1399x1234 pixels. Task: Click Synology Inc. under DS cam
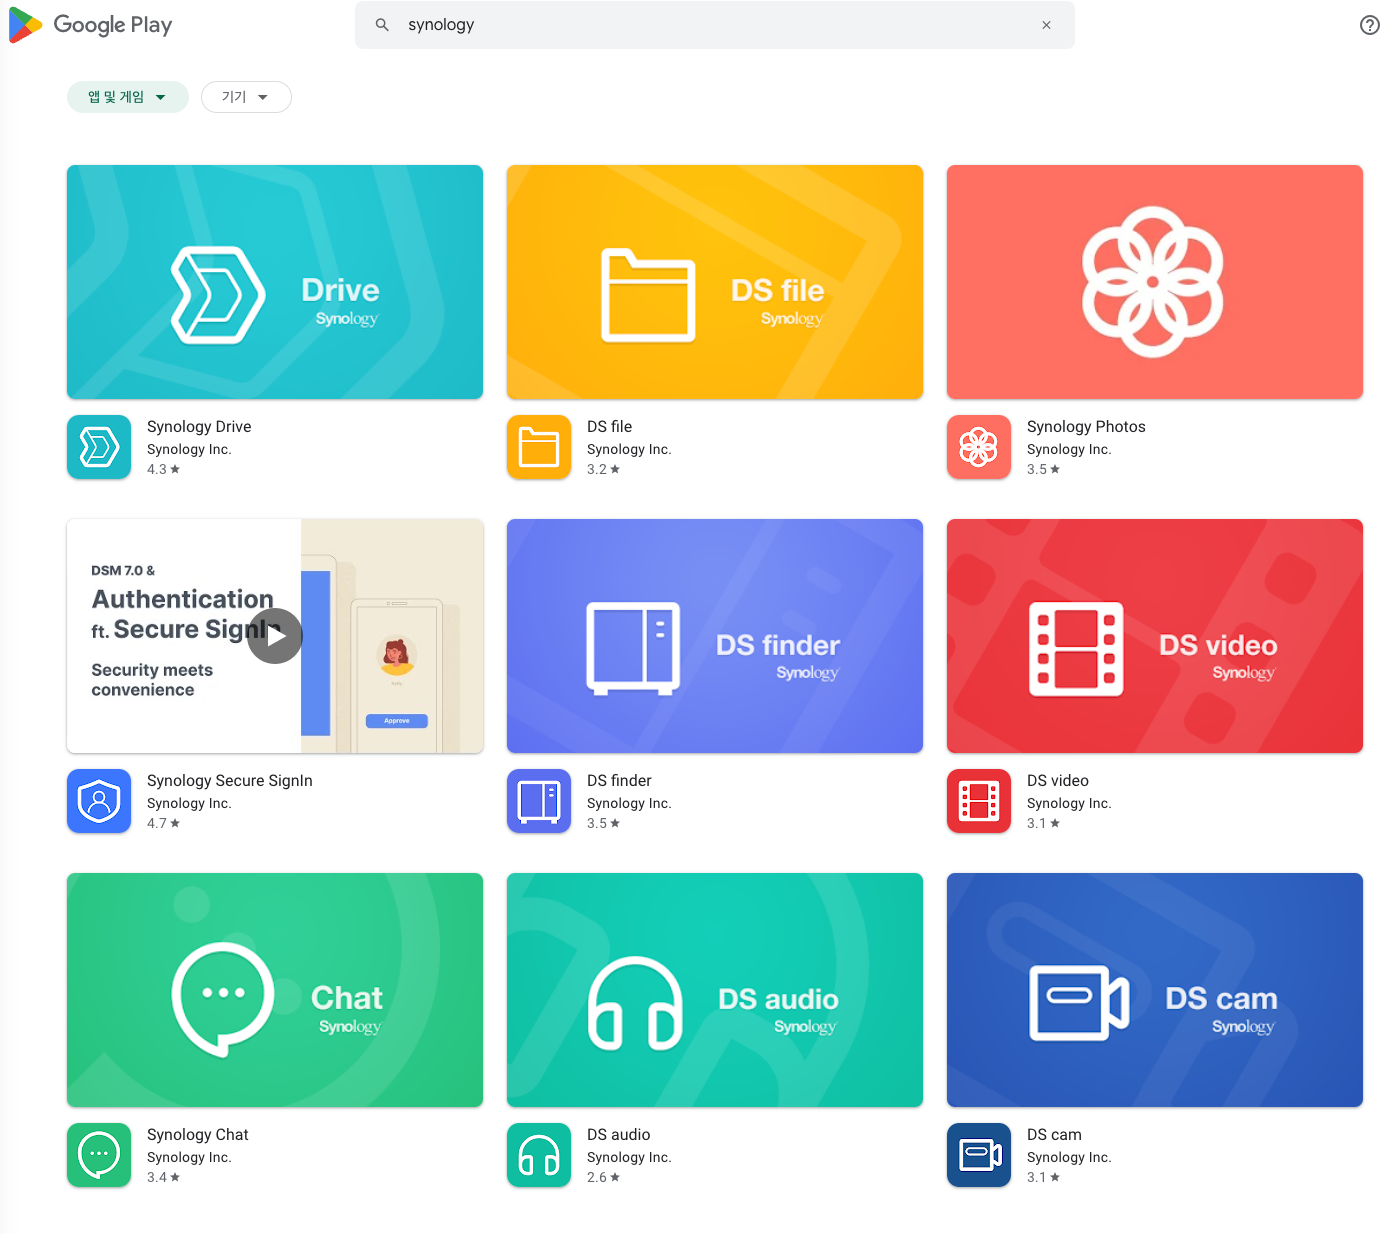pos(1069,1157)
